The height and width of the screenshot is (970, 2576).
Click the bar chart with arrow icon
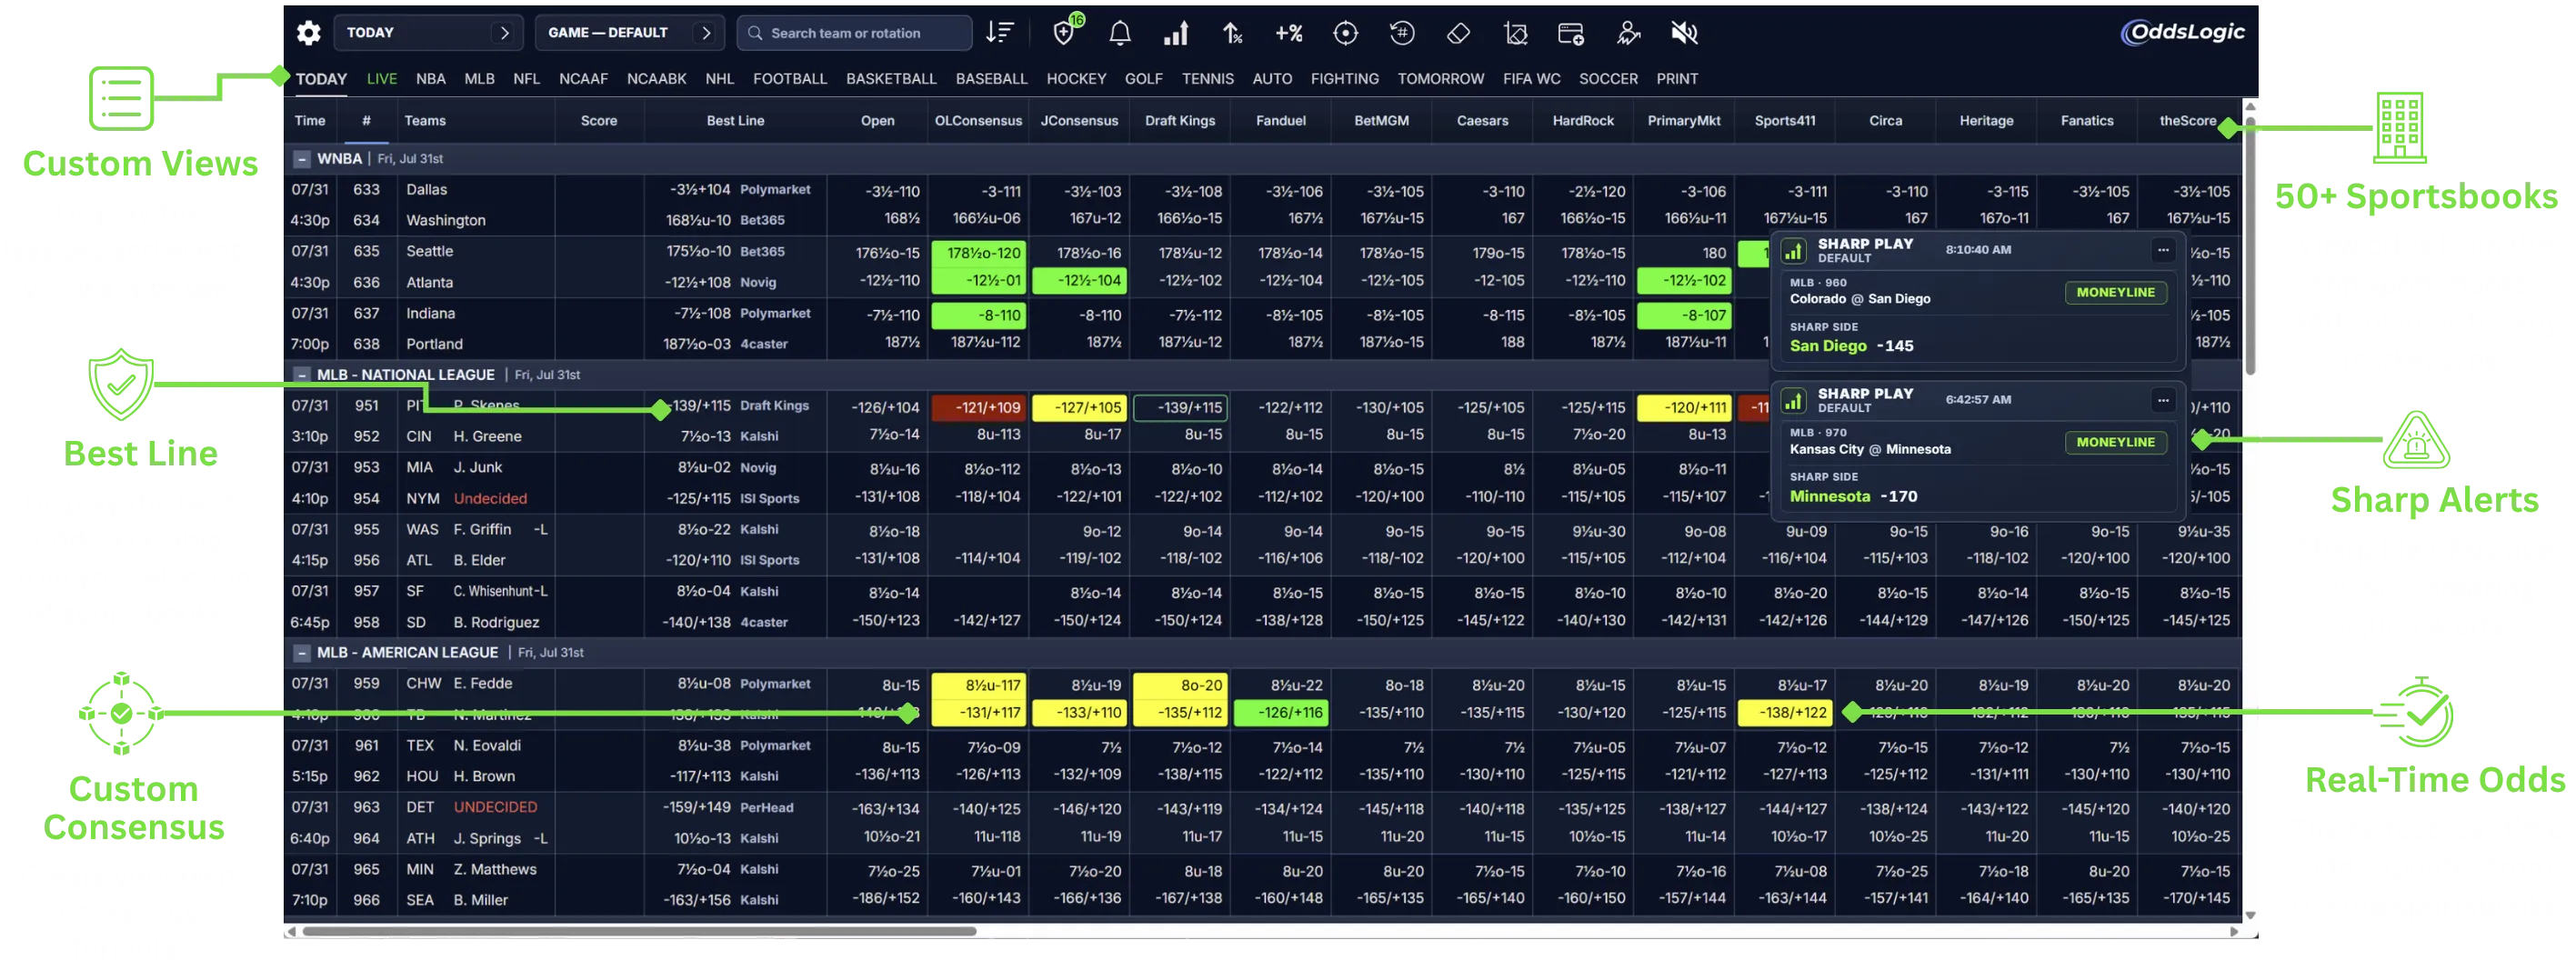1176,33
